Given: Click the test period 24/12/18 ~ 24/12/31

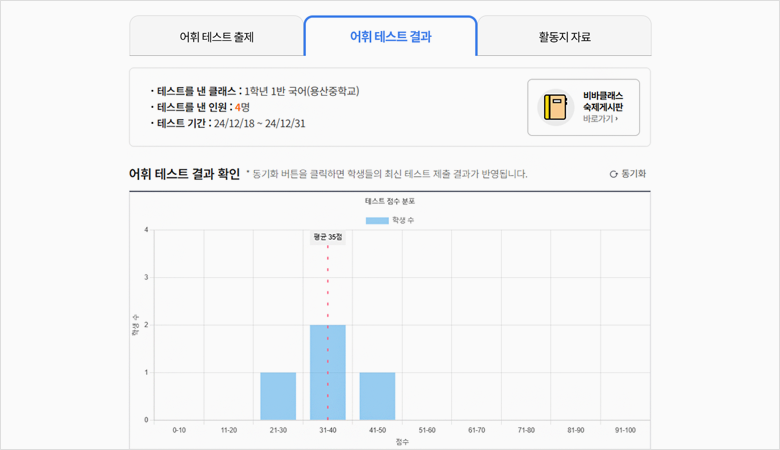Looking at the screenshot, I should (x=260, y=123).
